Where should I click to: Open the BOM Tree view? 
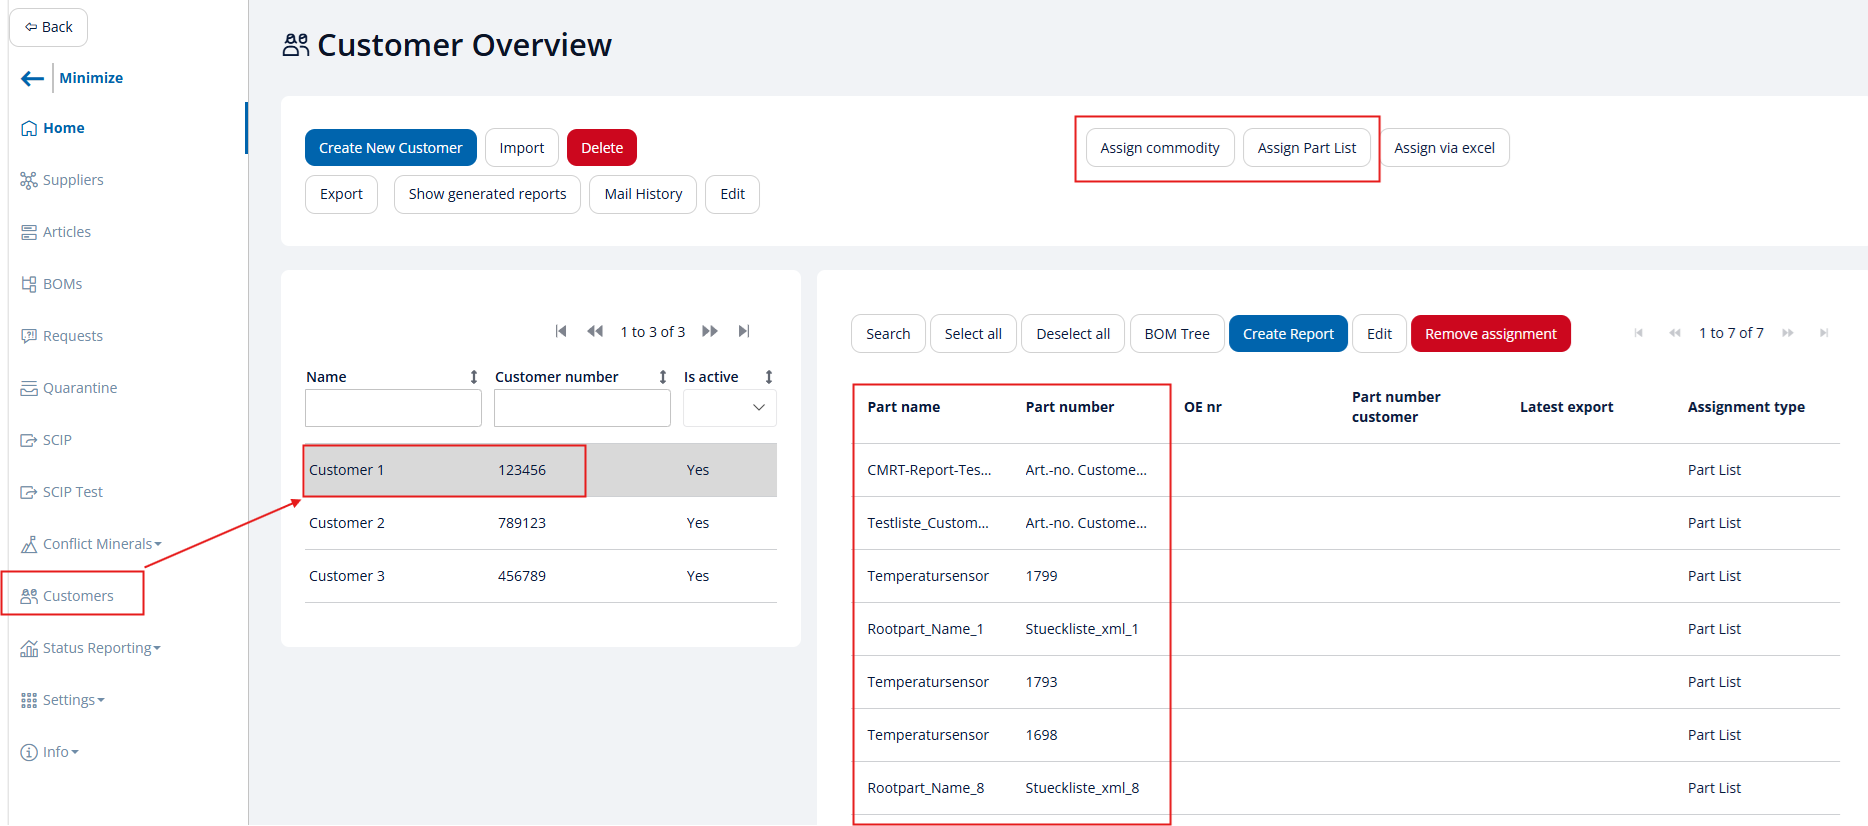[x=1176, y=334]
